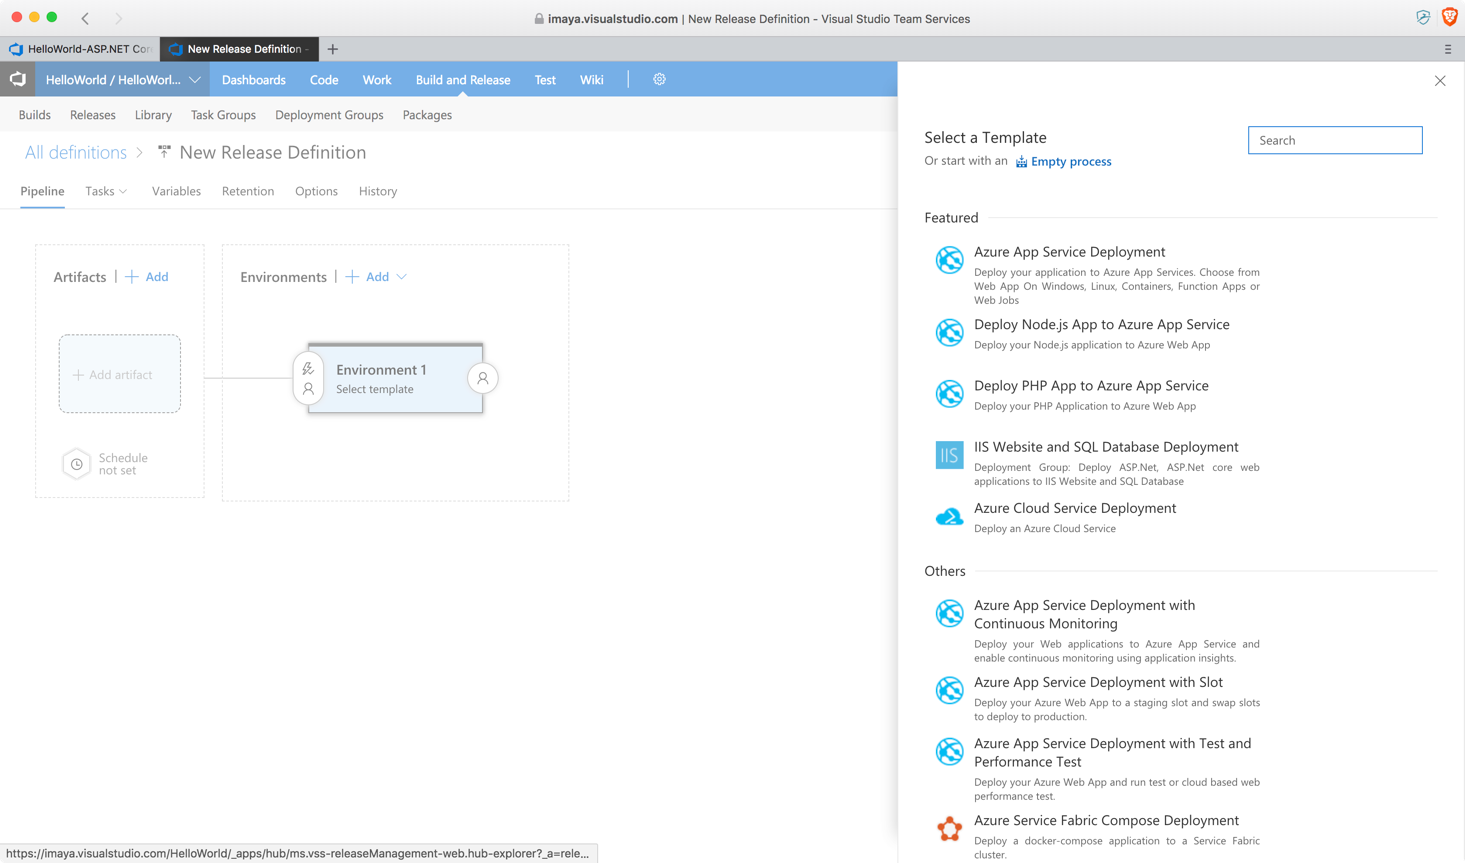1465x863 pixels.
Task: Click the Schedule not set label
Action: click(123, 464)
